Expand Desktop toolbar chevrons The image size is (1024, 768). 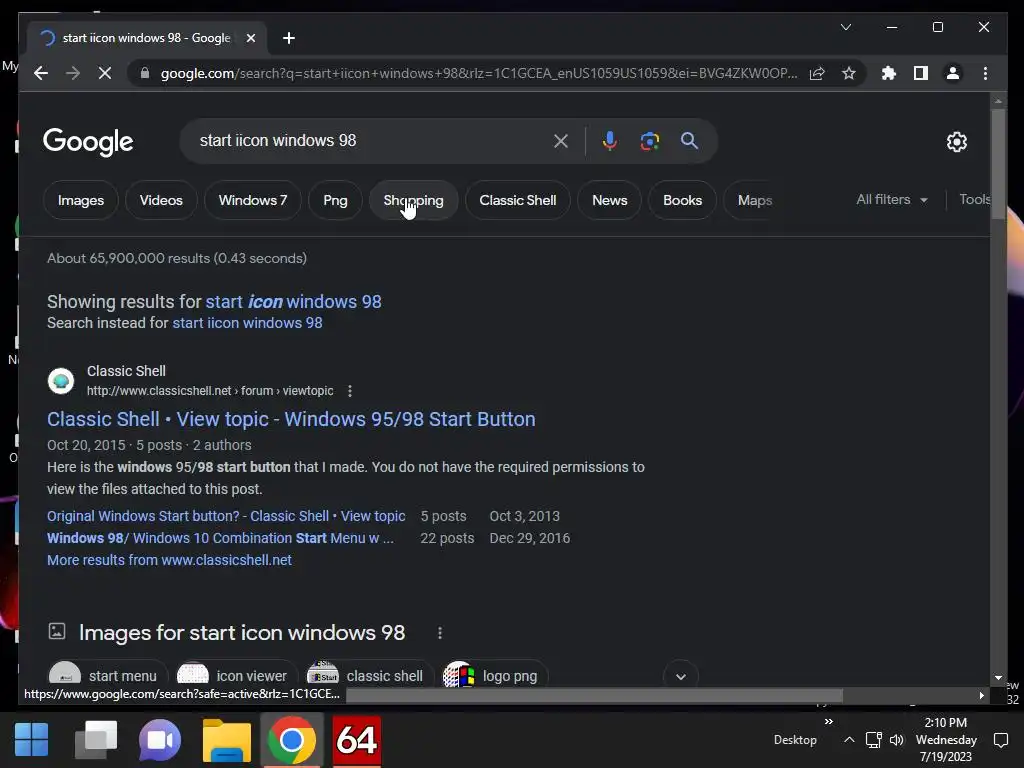point(828,722)
